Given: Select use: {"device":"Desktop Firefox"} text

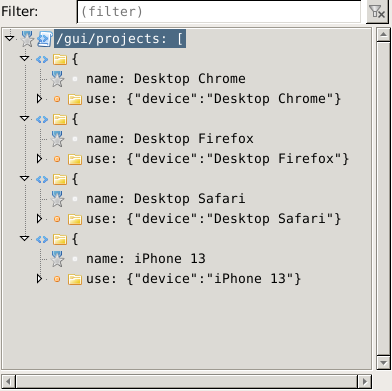Looking at the screenshot, I should [x=218, y=159].
